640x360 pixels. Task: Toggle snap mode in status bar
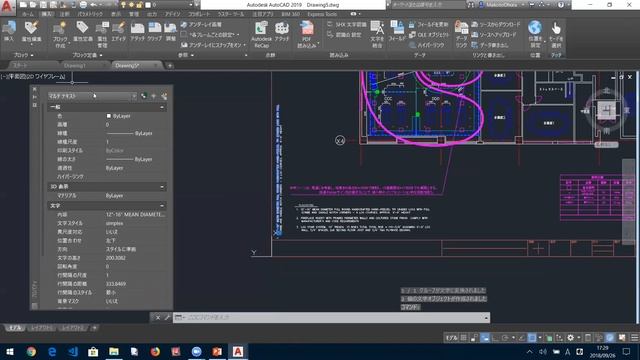click(474, 338)
